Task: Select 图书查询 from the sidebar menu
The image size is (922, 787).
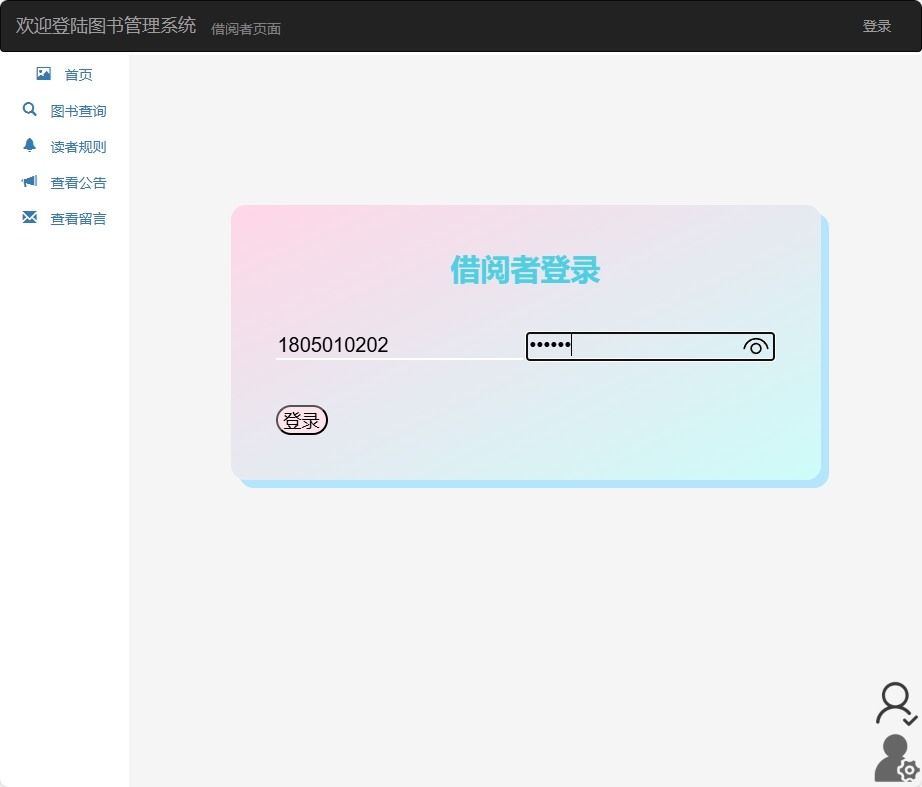Action: click(x=79, y=110)
